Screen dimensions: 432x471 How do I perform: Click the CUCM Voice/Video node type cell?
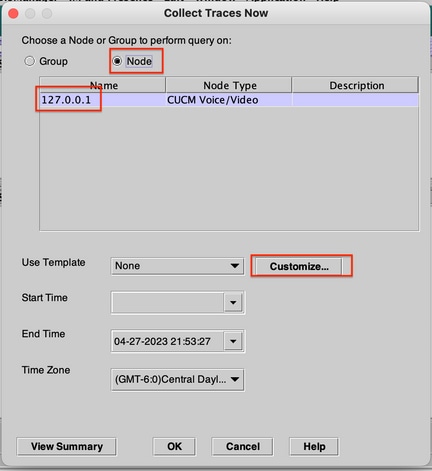pos(229,100)
